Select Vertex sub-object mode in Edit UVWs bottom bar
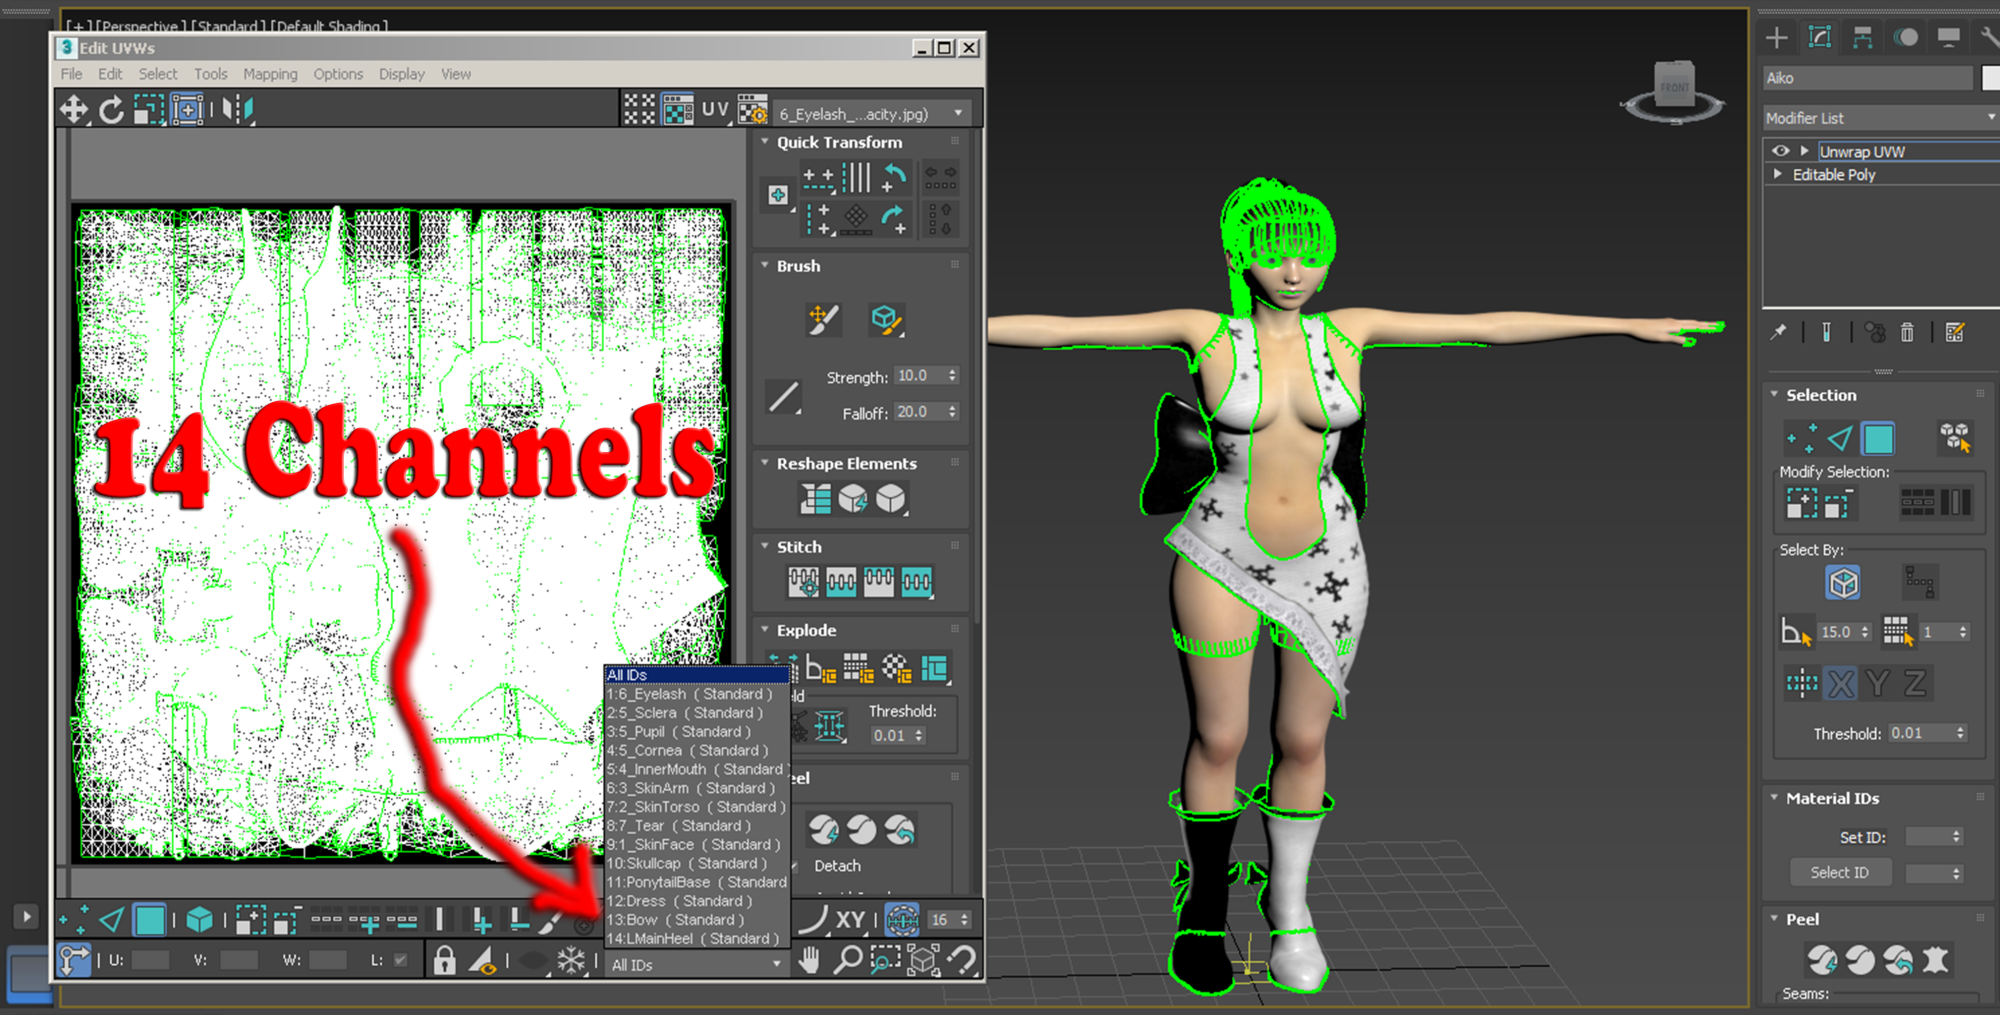 coord(74,919)
